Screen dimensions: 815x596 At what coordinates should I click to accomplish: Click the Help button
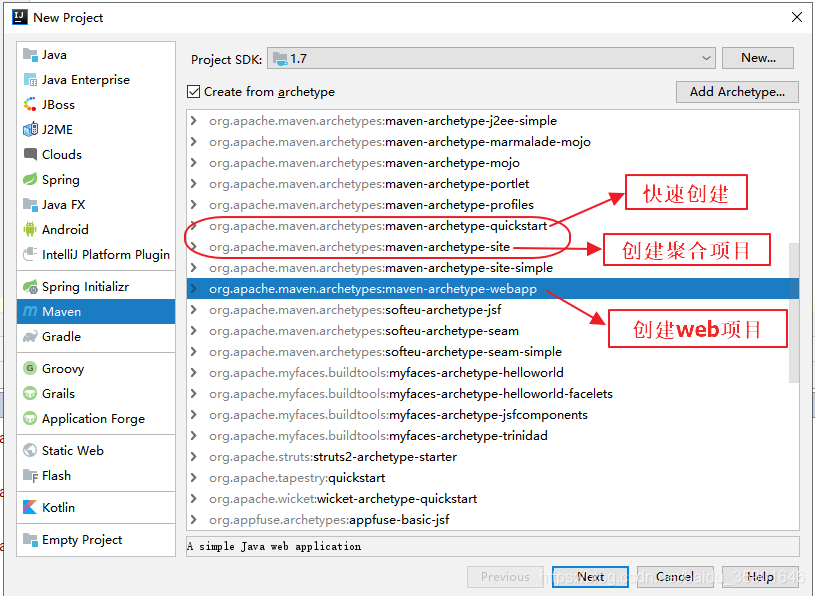[x=760, y=577]
